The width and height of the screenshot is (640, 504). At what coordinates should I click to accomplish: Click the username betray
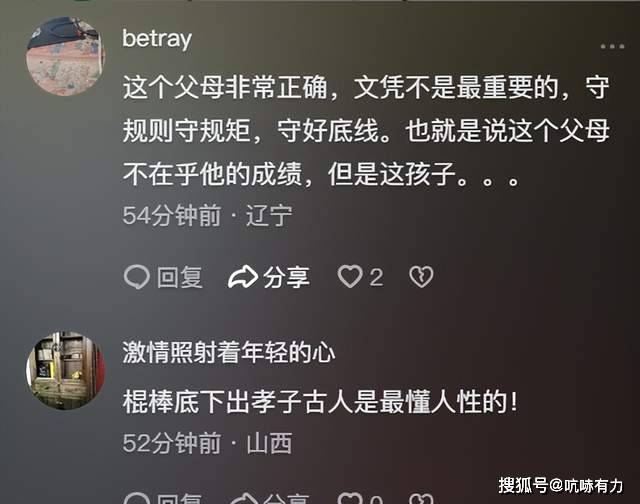[x=157, y=39]
